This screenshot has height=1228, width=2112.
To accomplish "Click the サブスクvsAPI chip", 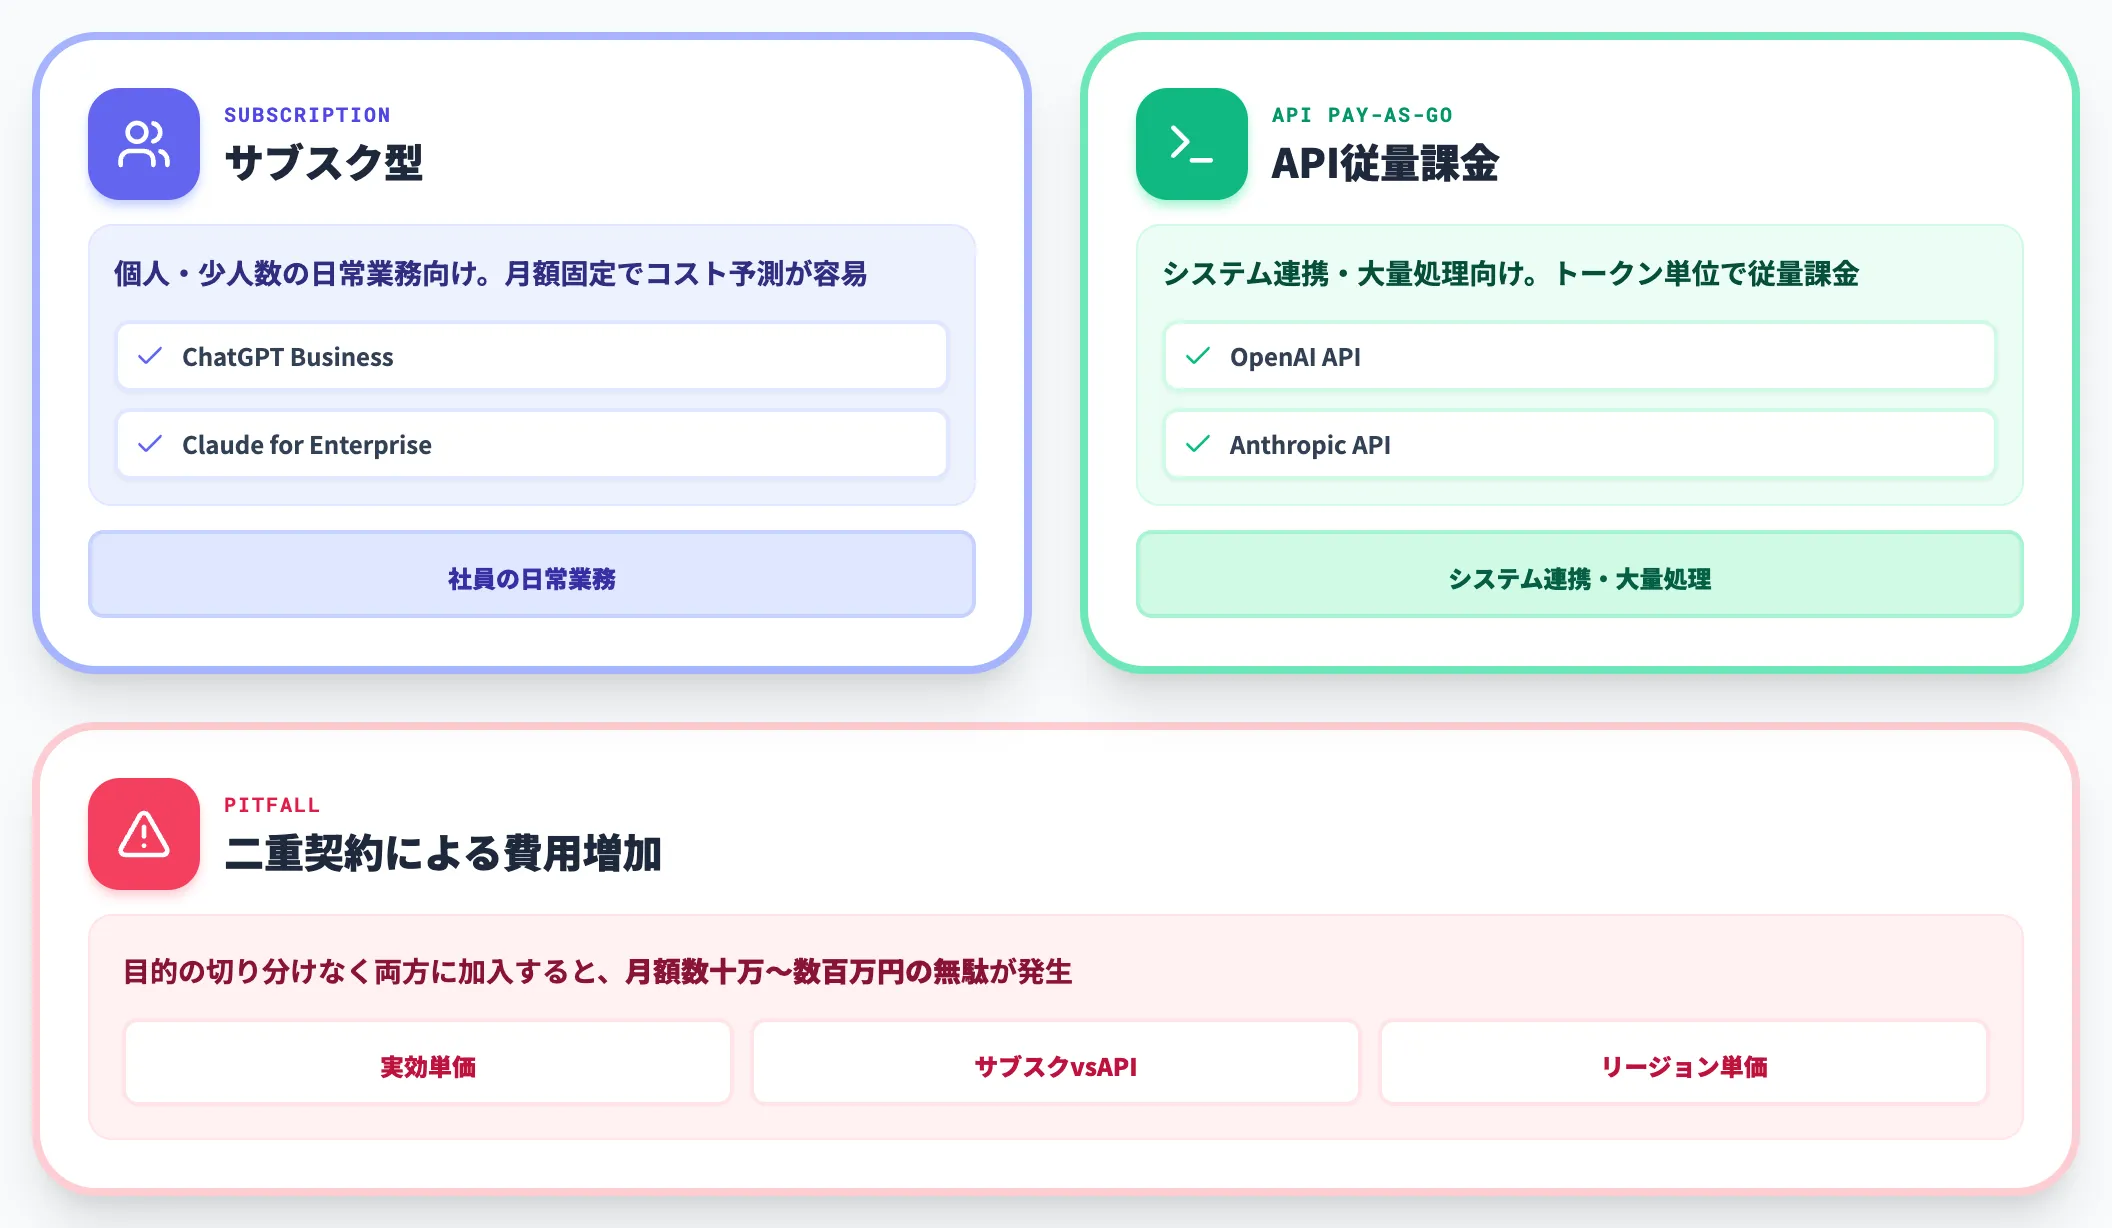I will point(1056,1062).
